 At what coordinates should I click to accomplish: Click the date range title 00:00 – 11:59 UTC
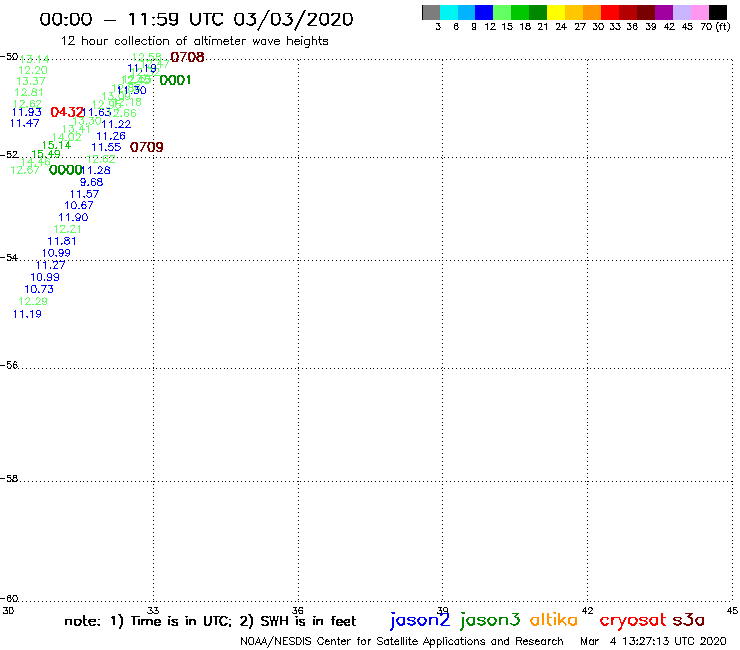point(196,19)
